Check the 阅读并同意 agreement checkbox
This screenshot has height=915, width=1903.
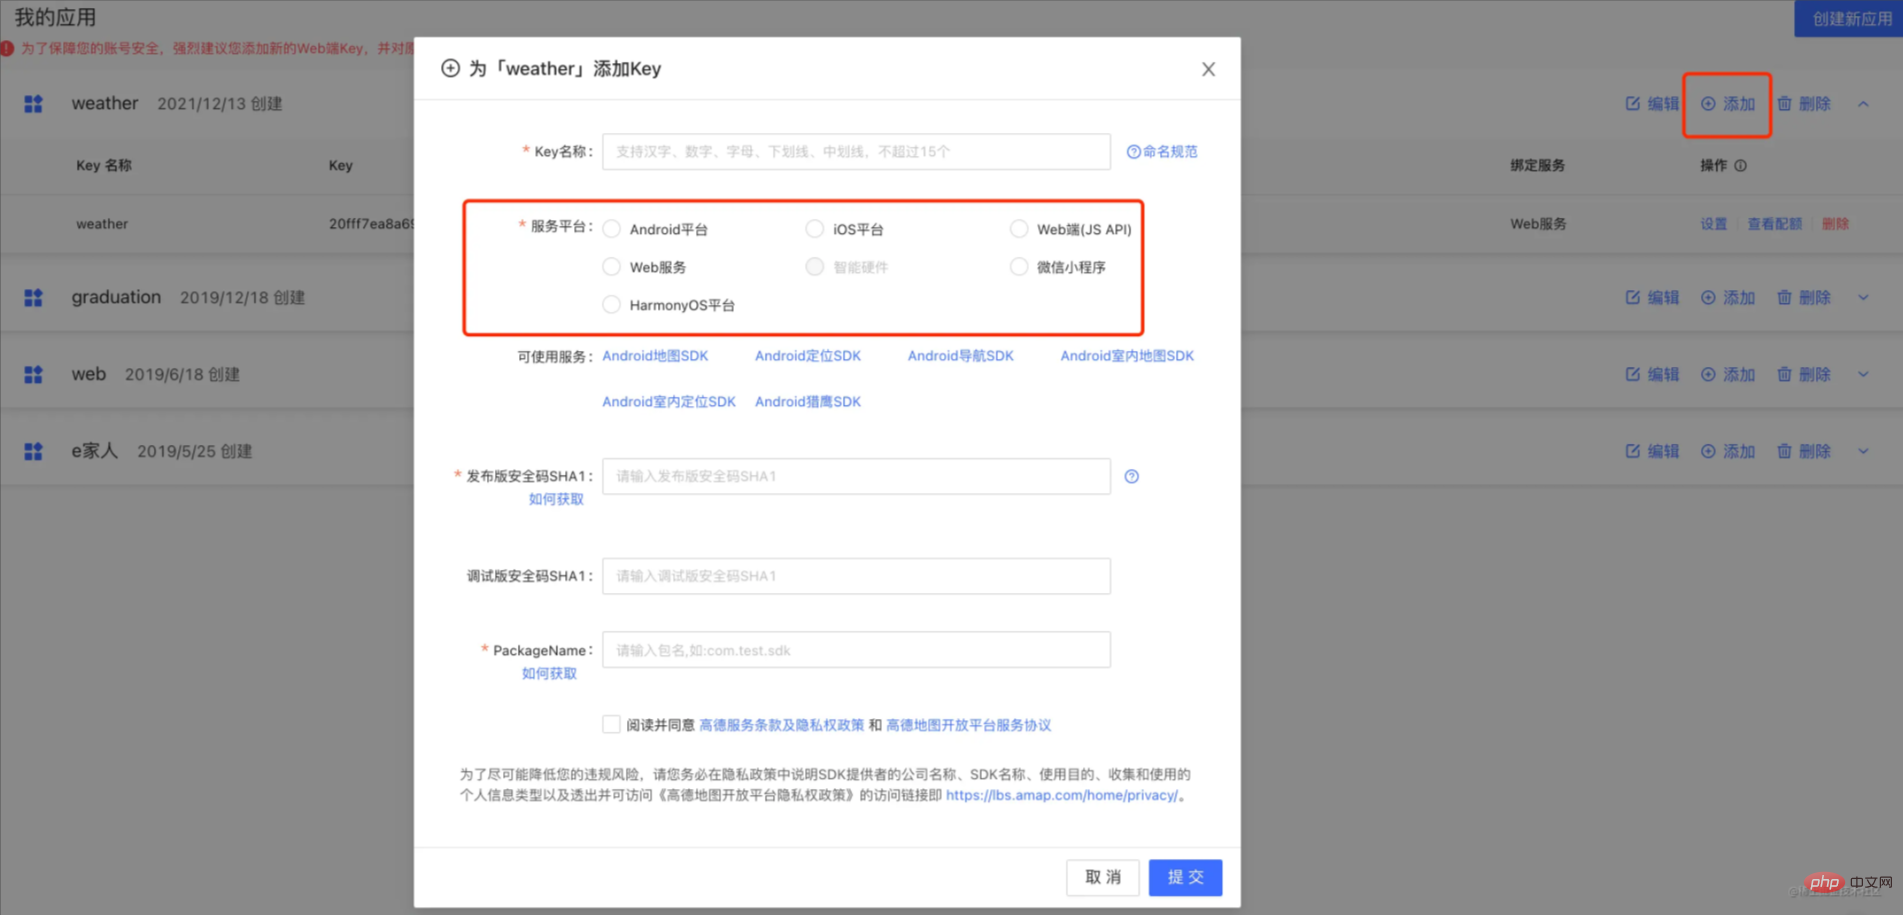pyautogui.click(x=611, y=724)
